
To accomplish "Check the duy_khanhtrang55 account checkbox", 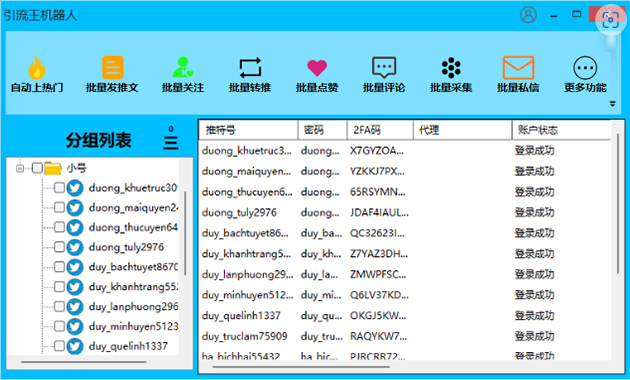I will (59, 286).
